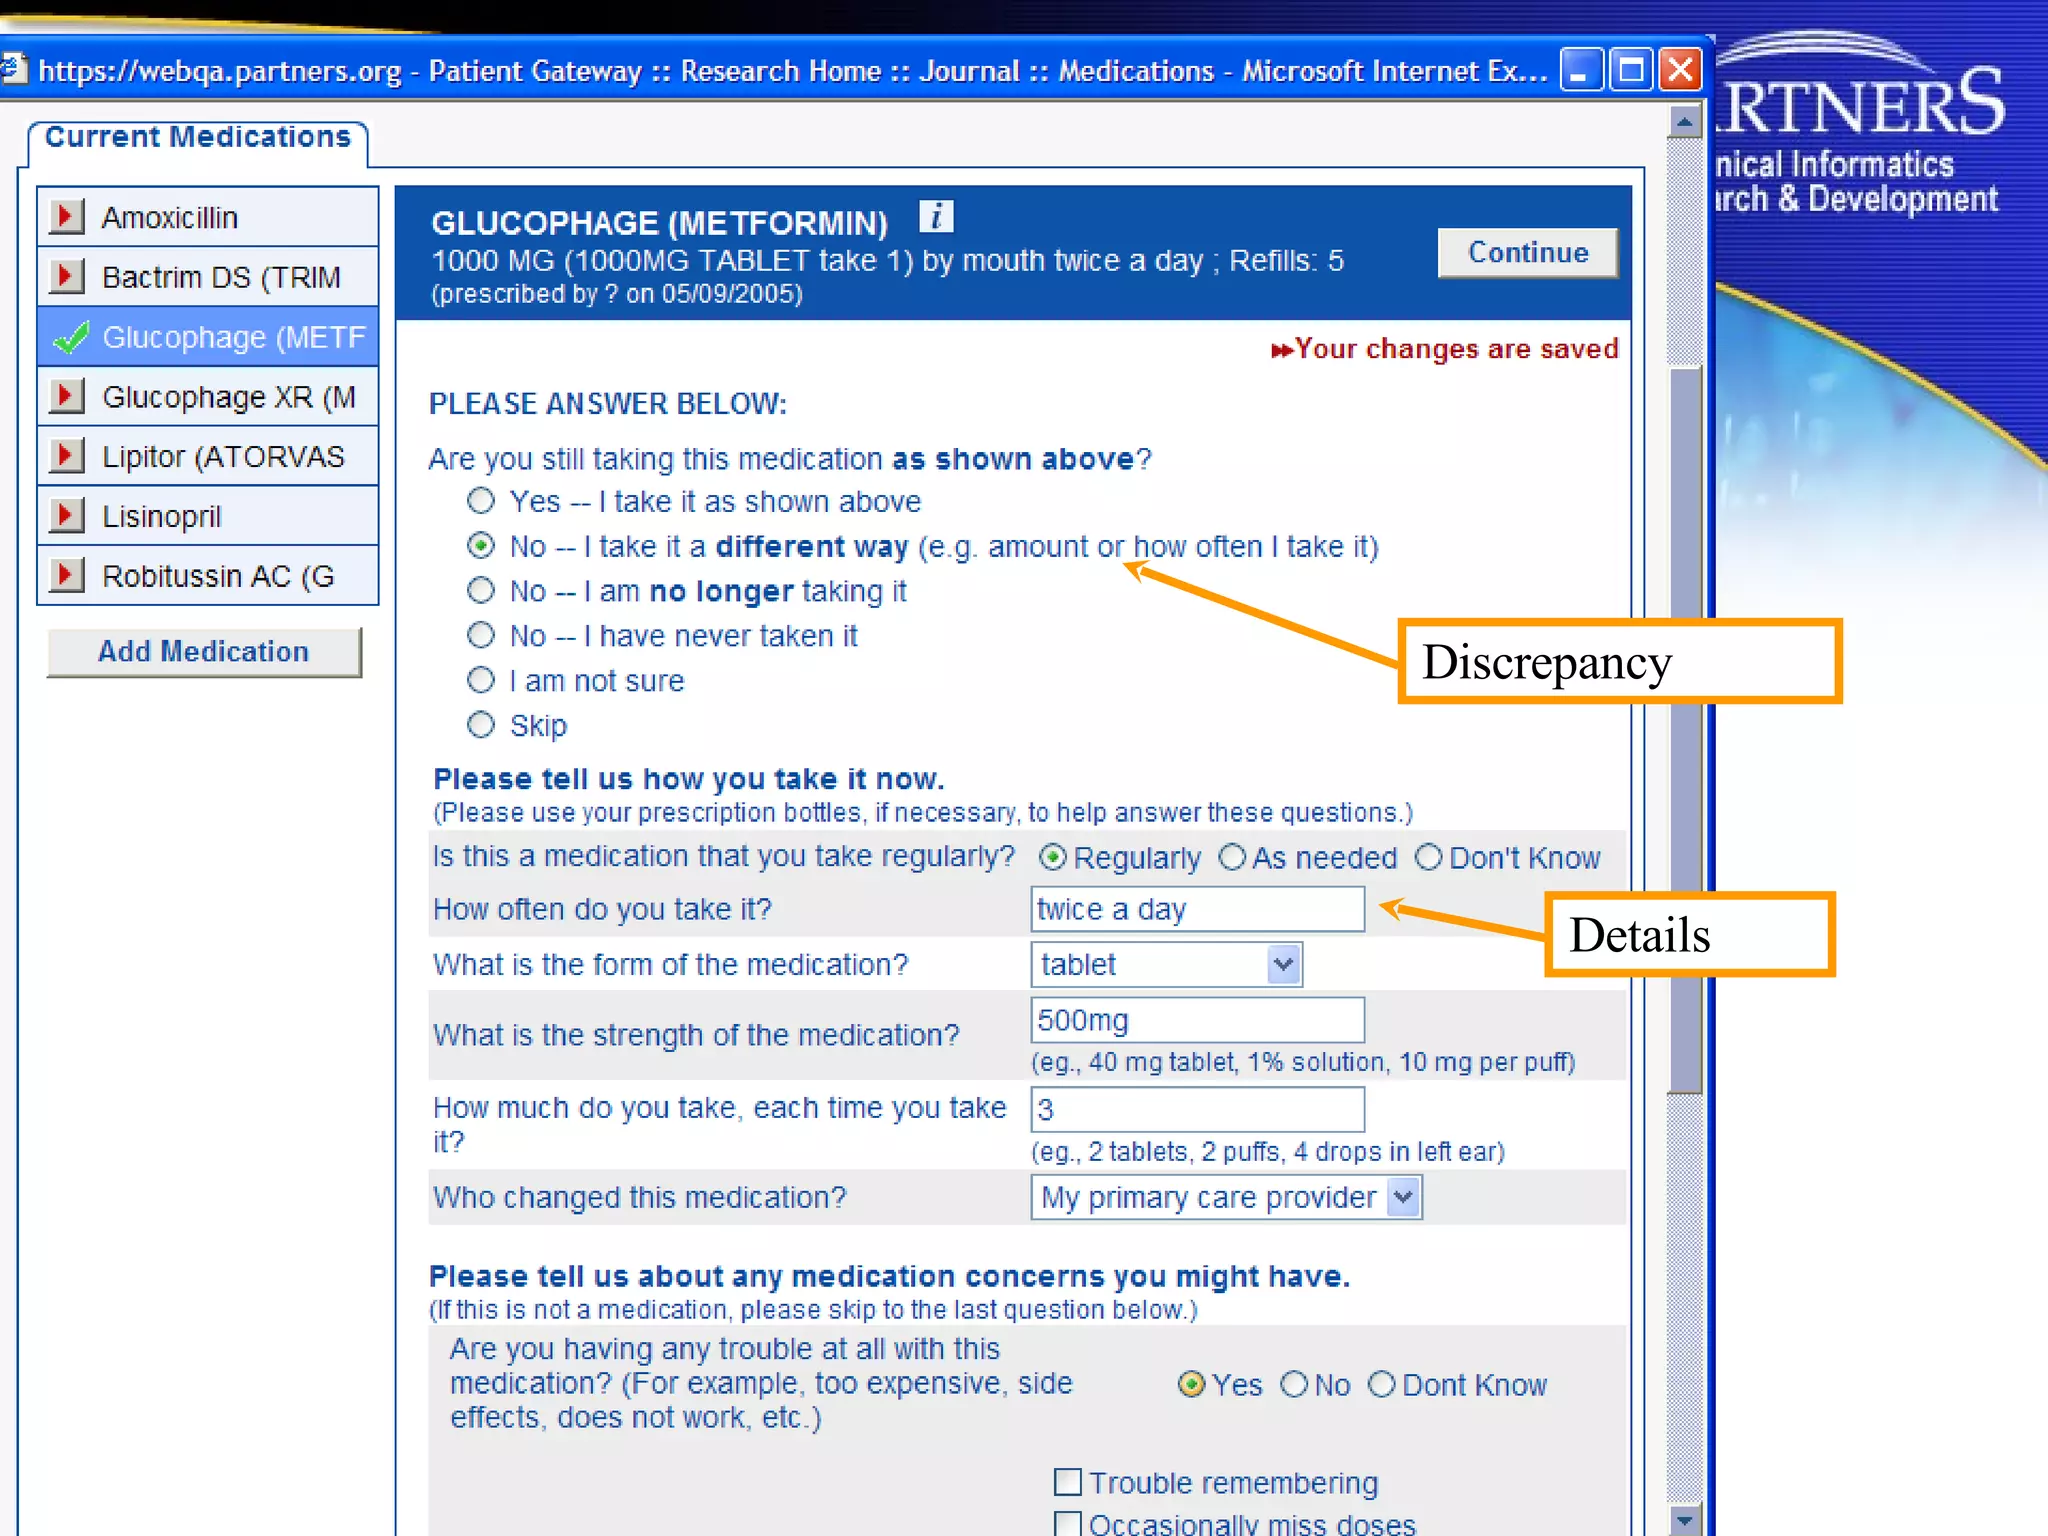Click the Internet Explorer page icon in title bar
This screenshot has height=1536, width=2048.
coord(13,69)
